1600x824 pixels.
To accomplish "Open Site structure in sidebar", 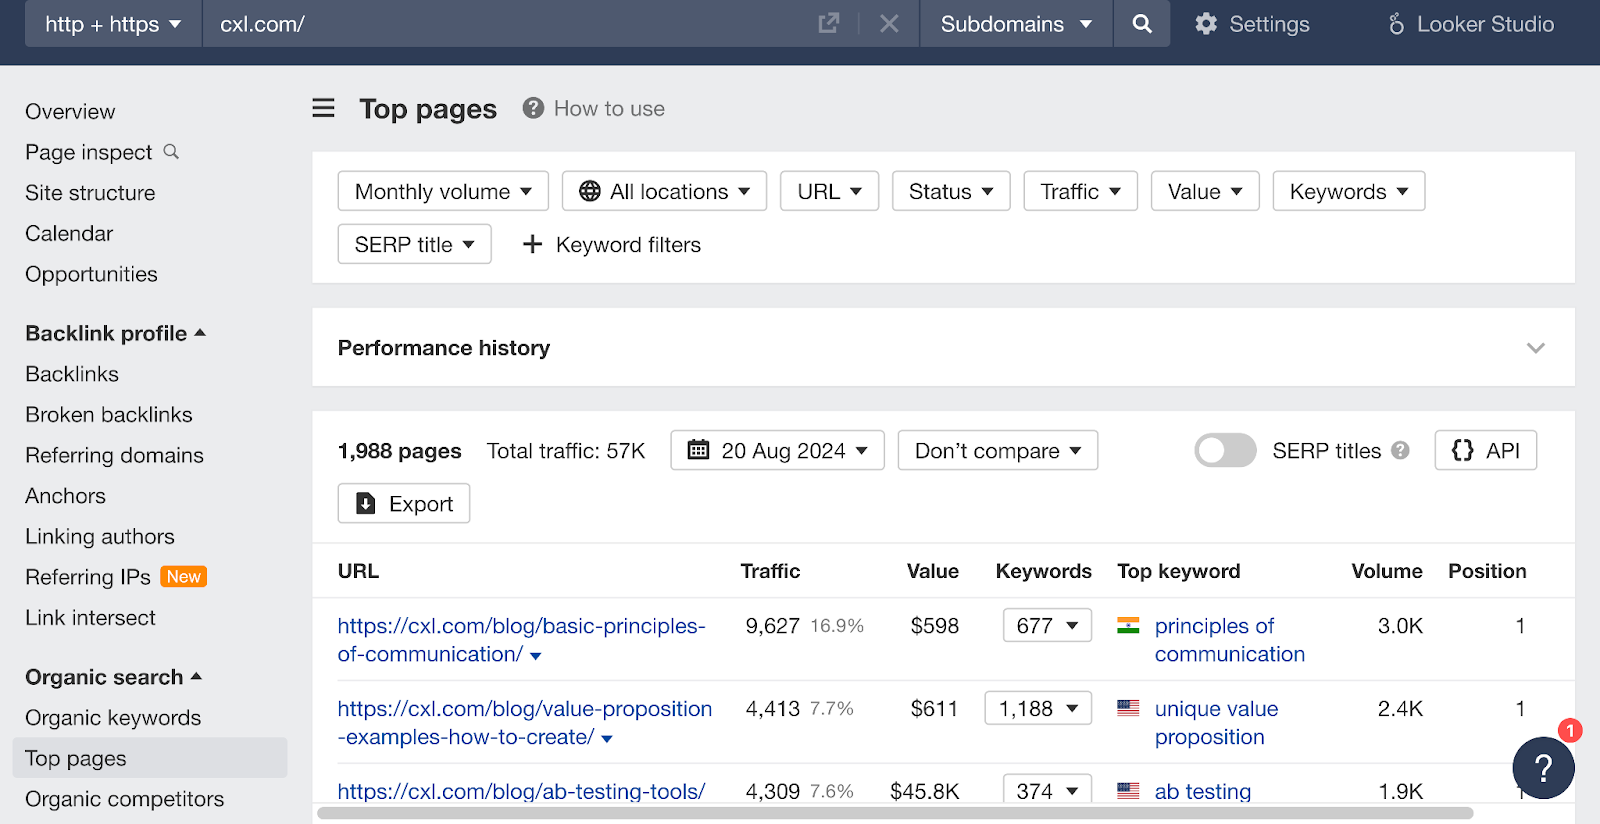I will coord(90,193).
